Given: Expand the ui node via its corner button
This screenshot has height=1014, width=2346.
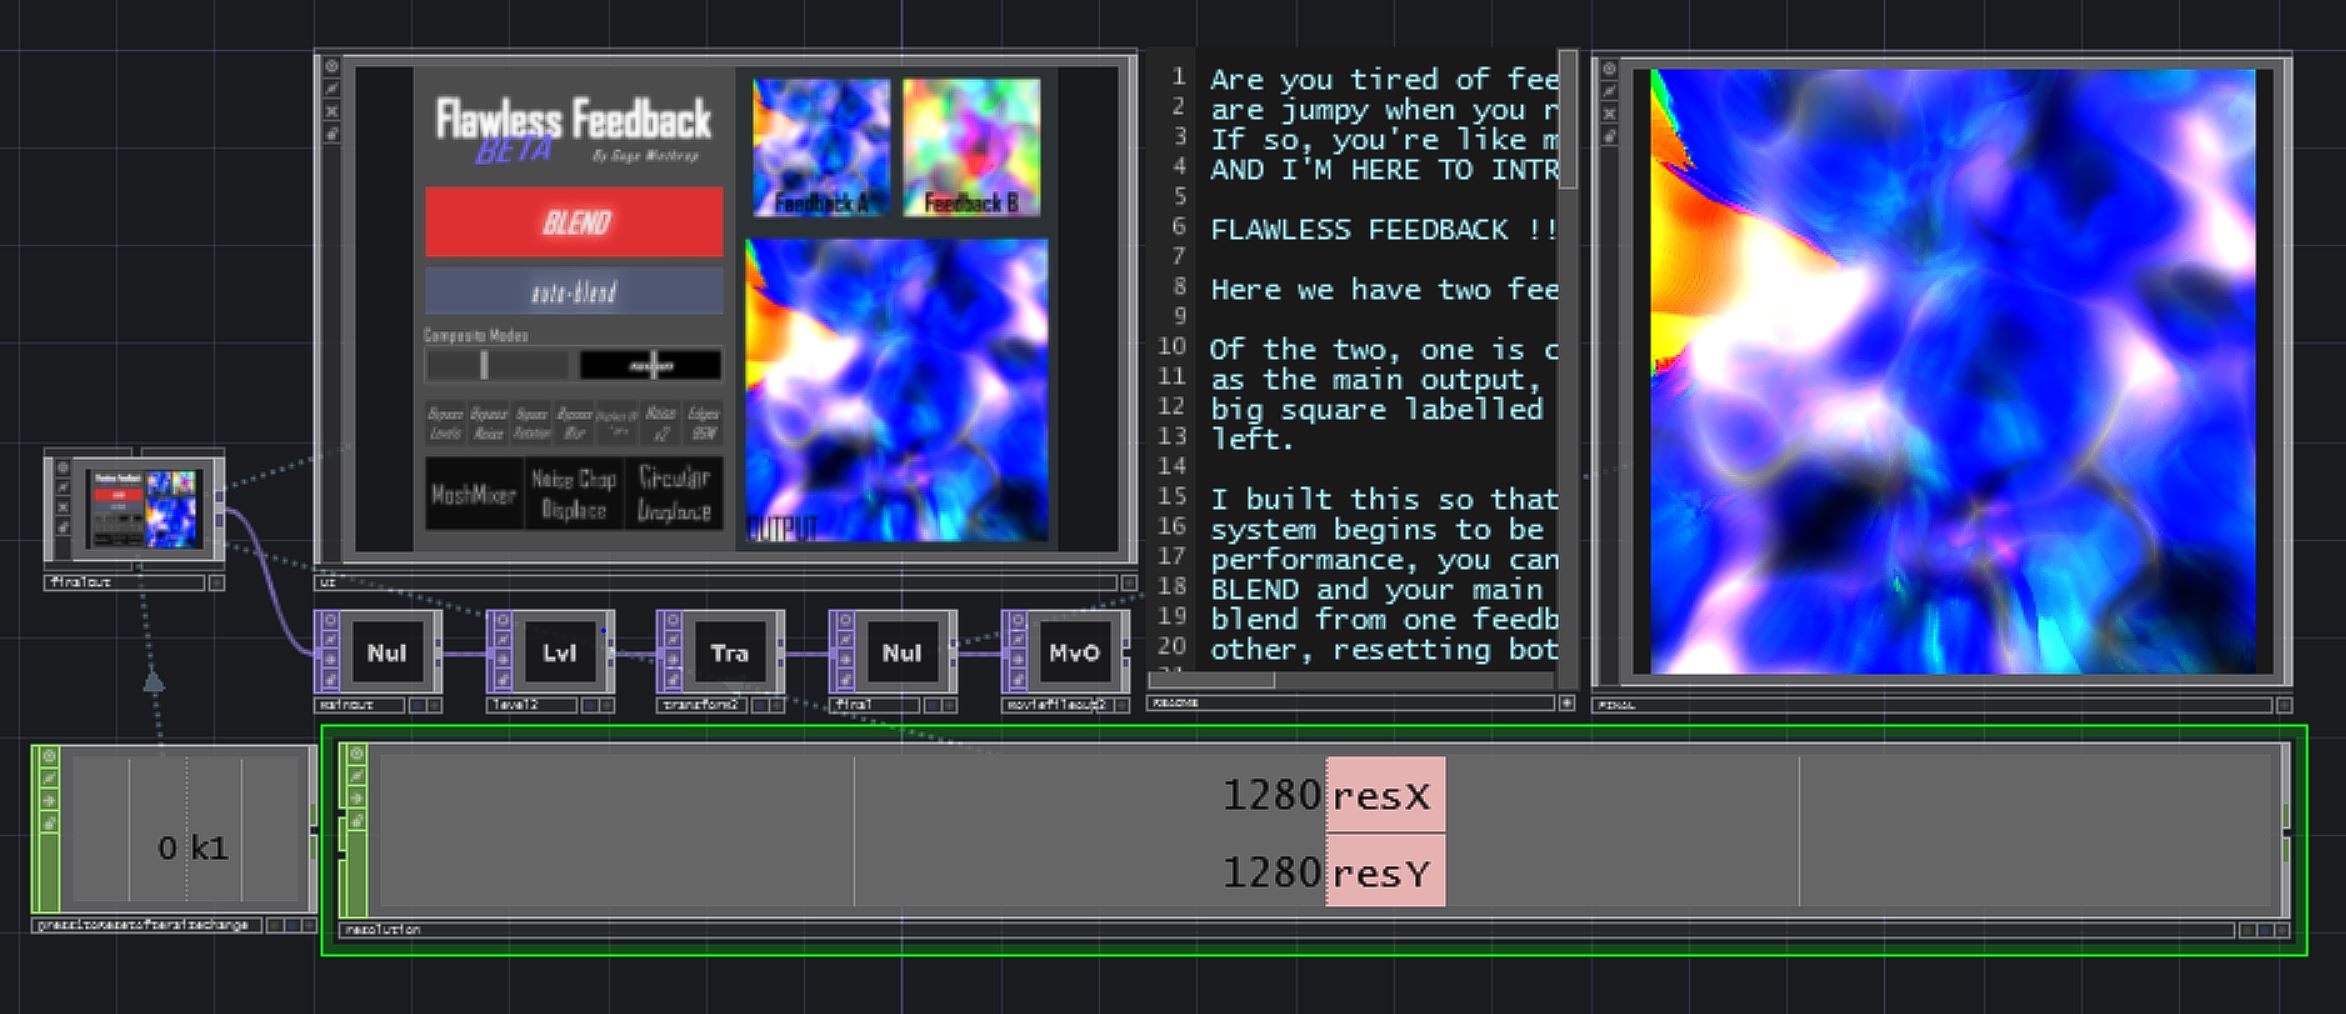Looking at the screenshot, I should point(1128,582).
